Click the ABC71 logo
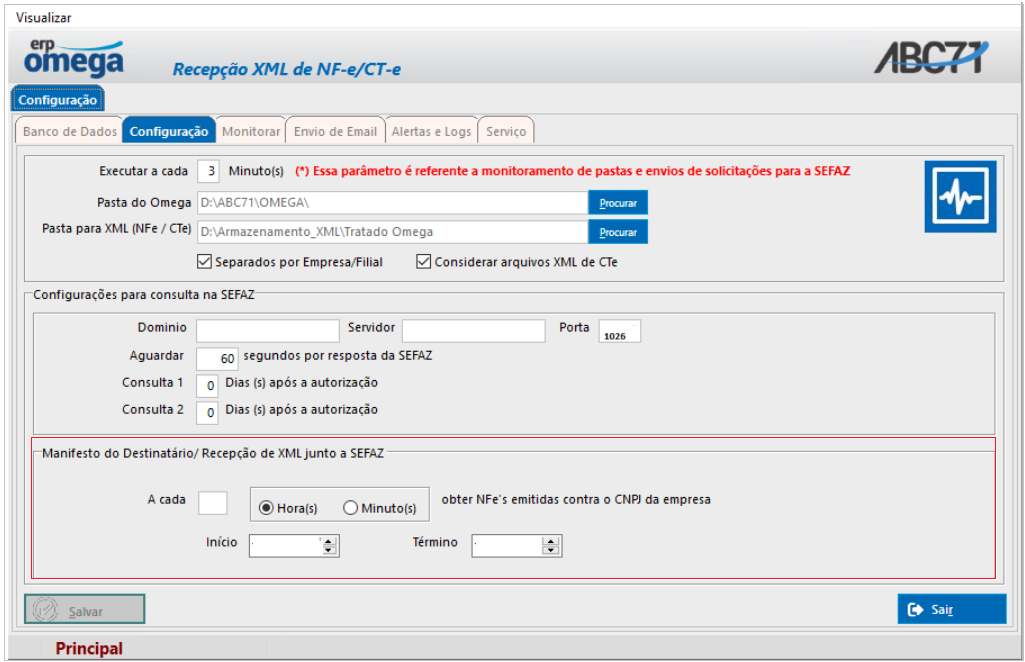This screenshot has height=662, width=1025. 930,58
